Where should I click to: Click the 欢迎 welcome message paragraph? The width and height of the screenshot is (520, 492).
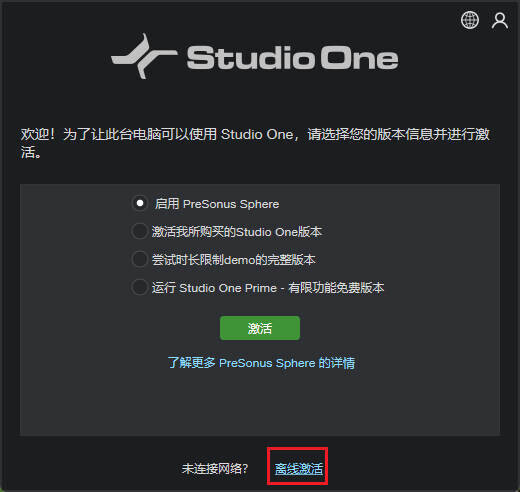point(255,143)
